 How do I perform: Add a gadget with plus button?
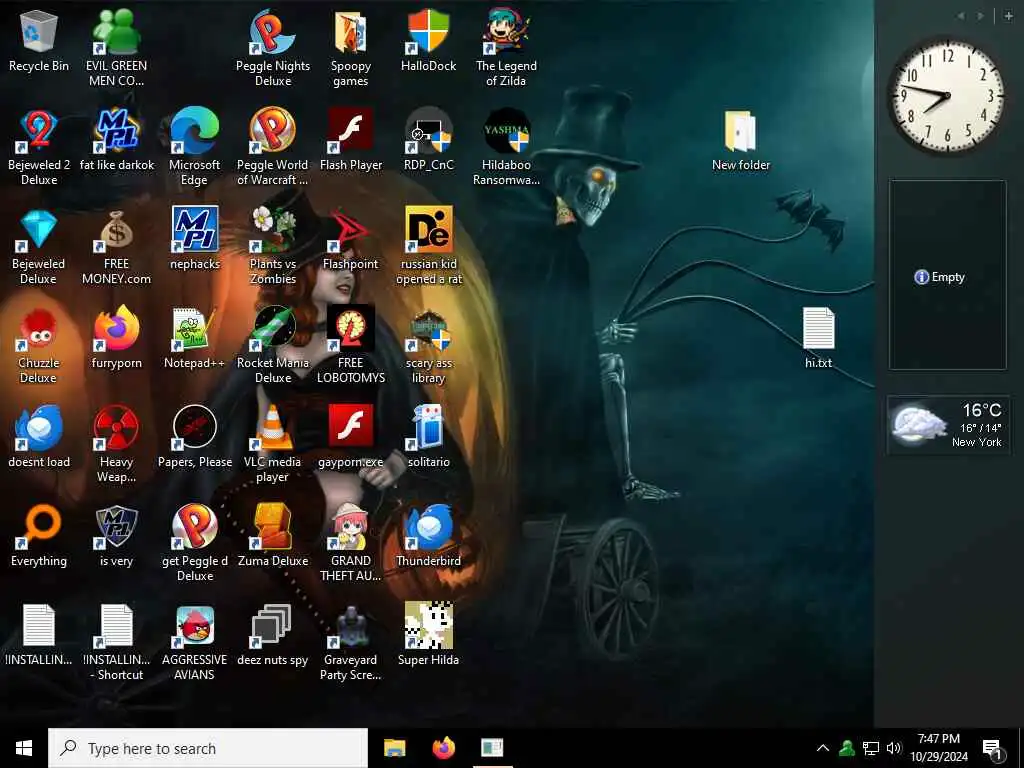click(x=1008, y=15)
